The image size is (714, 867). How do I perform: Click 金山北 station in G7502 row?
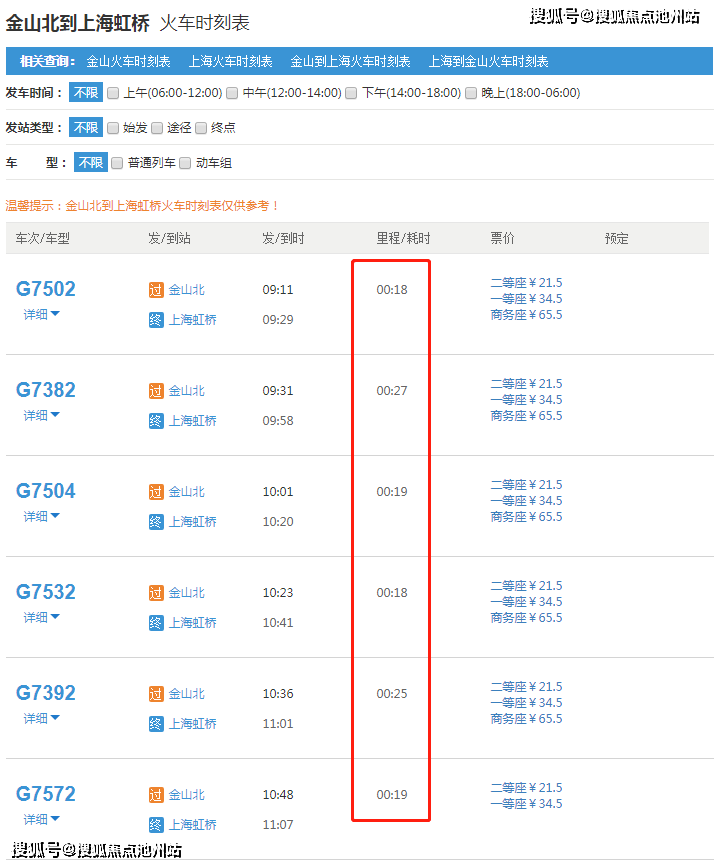coord(186,290)
